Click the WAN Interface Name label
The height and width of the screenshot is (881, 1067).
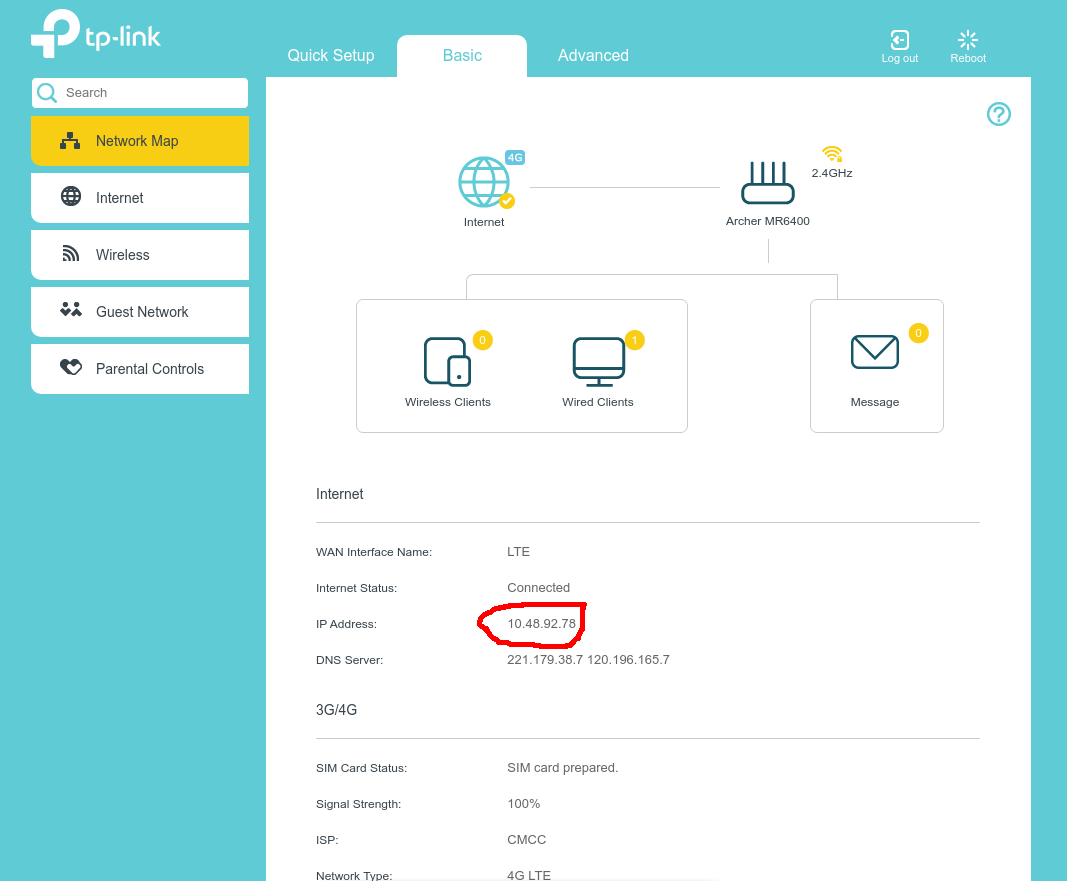[374, 552]
